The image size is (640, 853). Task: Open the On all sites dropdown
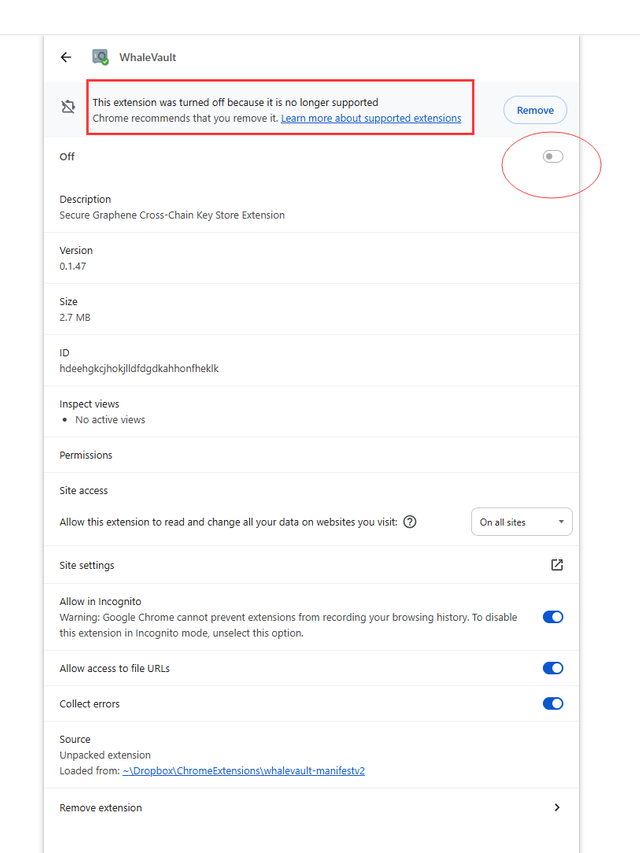click(x=521, y=522)
